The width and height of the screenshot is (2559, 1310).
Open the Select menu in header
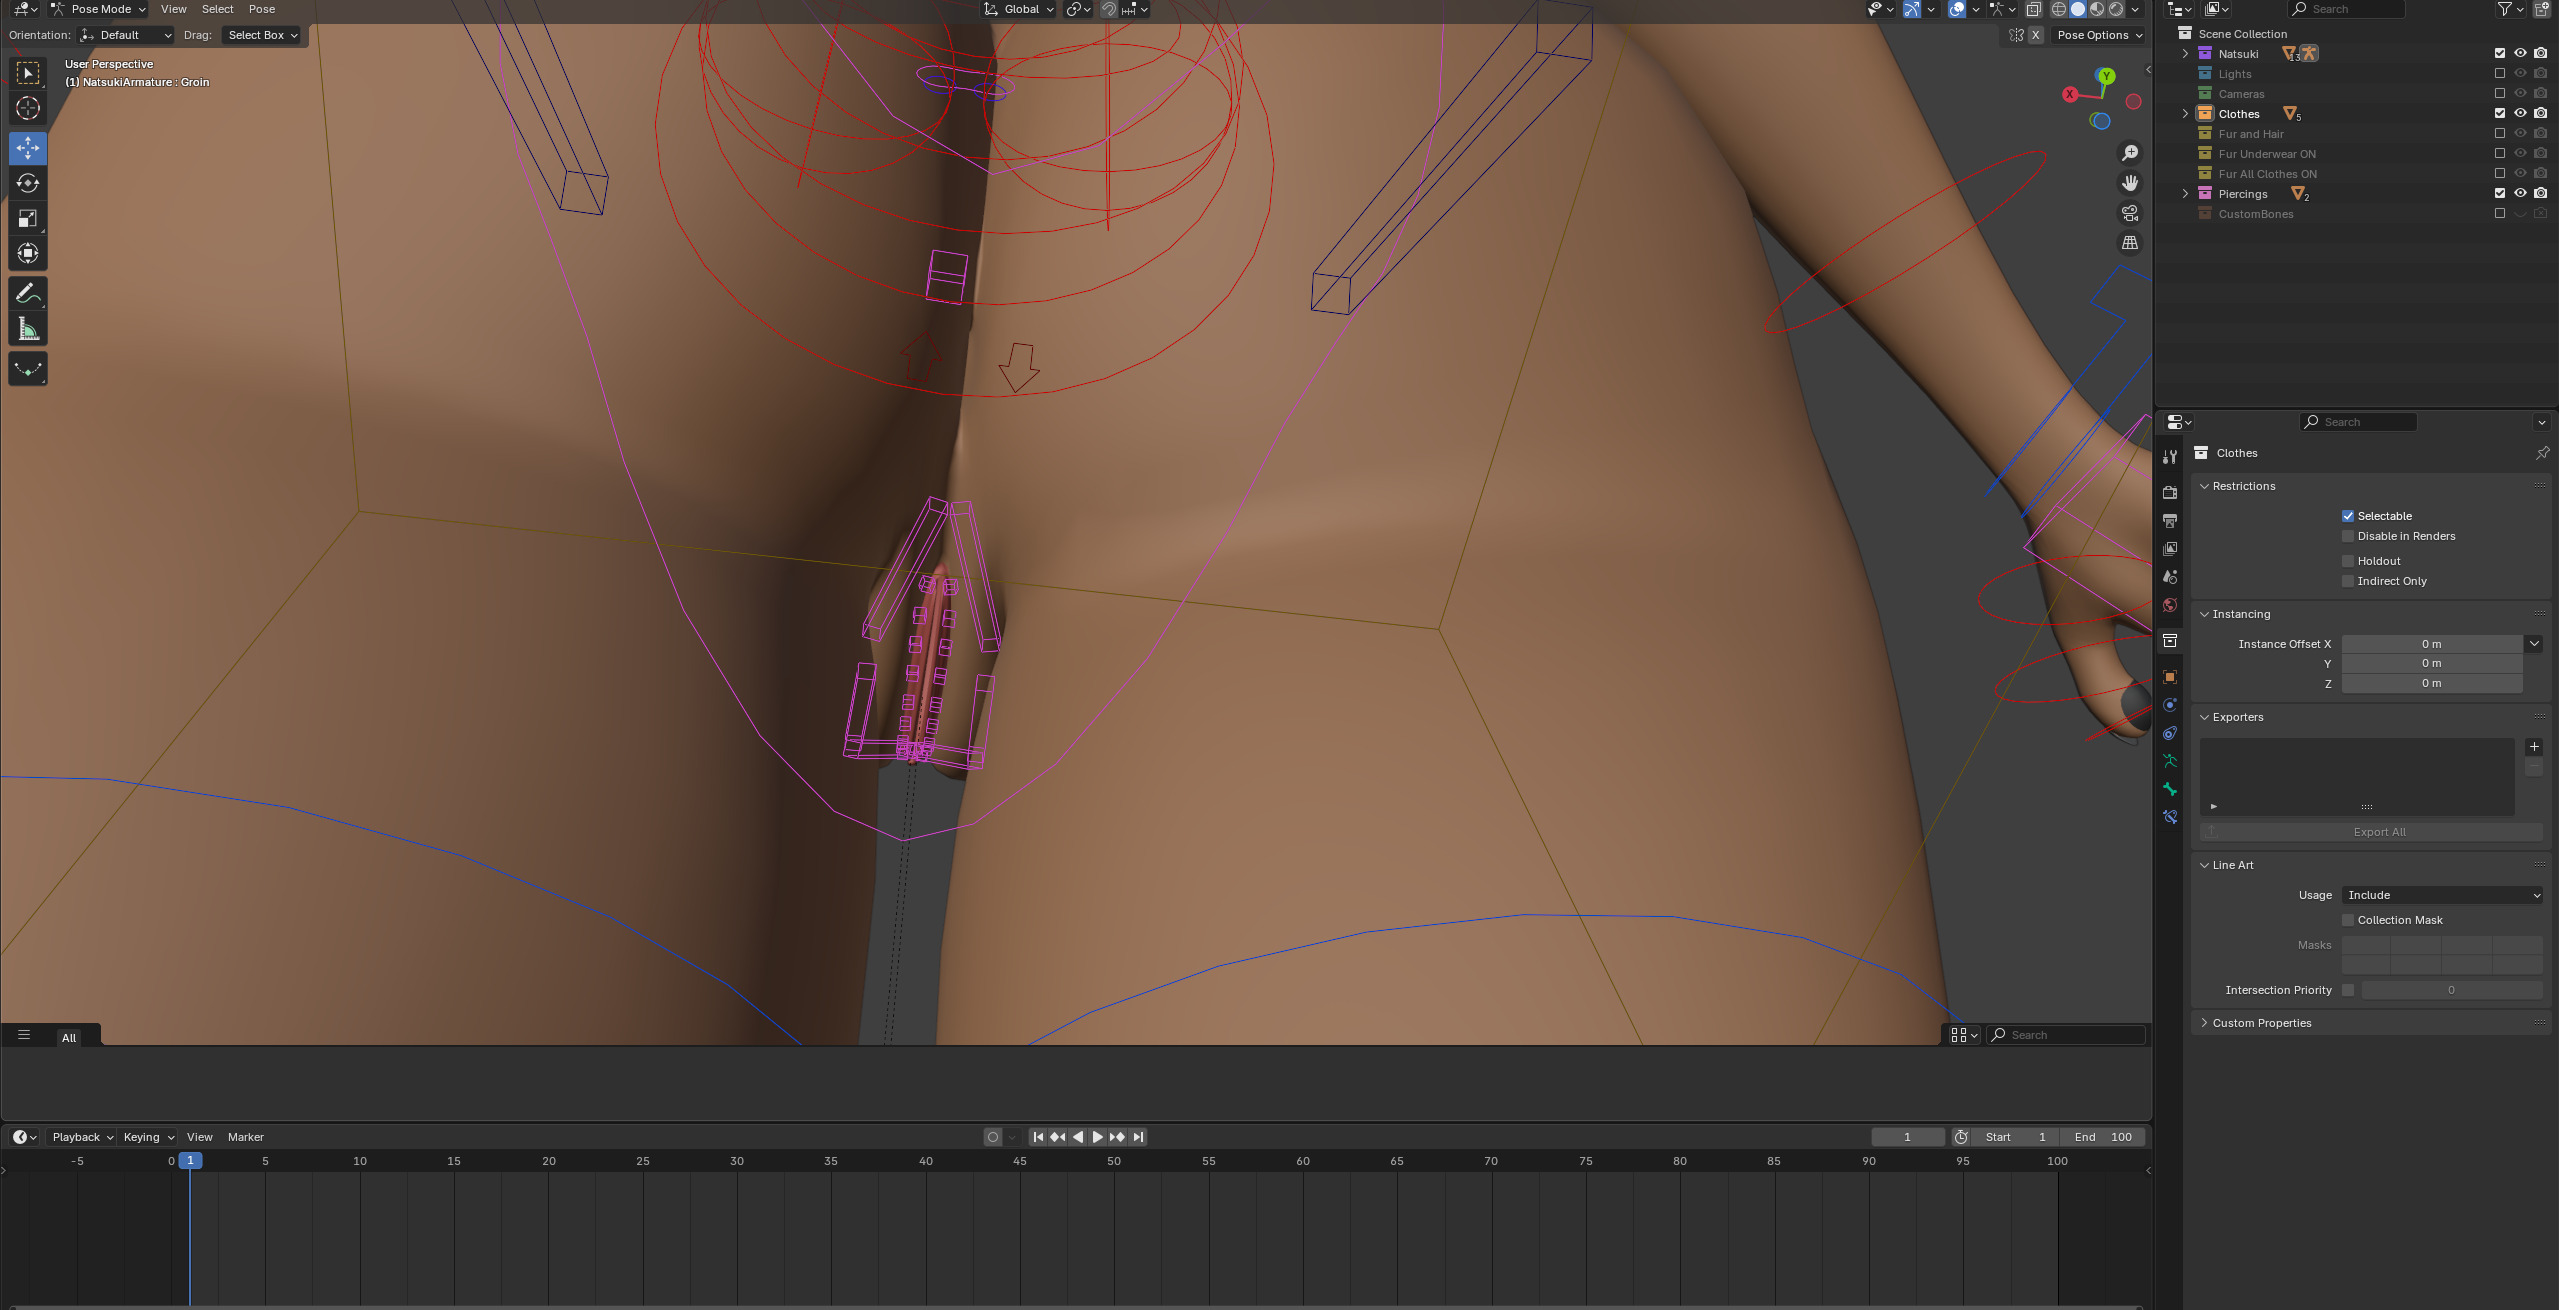[217, 9]
